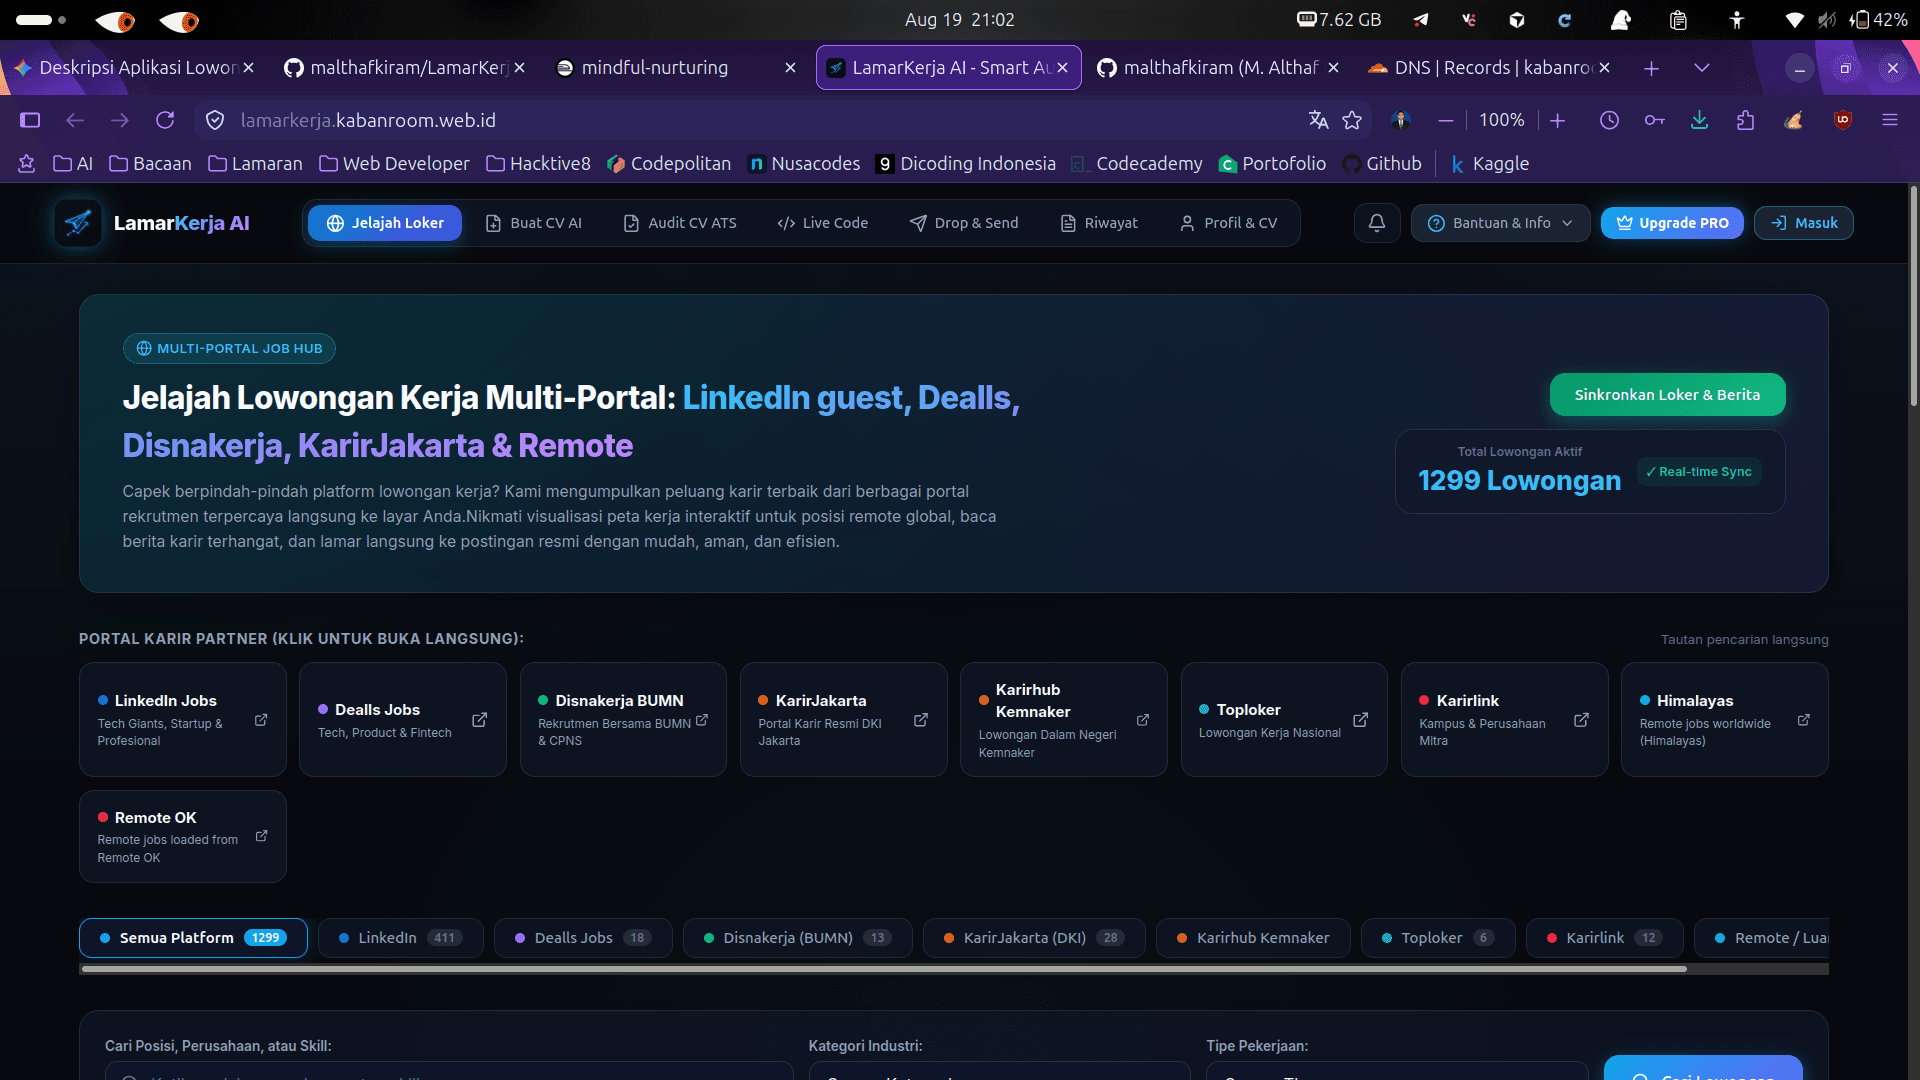Open Audit CV ATS page
1920x1080 pixels.
coord(680,223)
